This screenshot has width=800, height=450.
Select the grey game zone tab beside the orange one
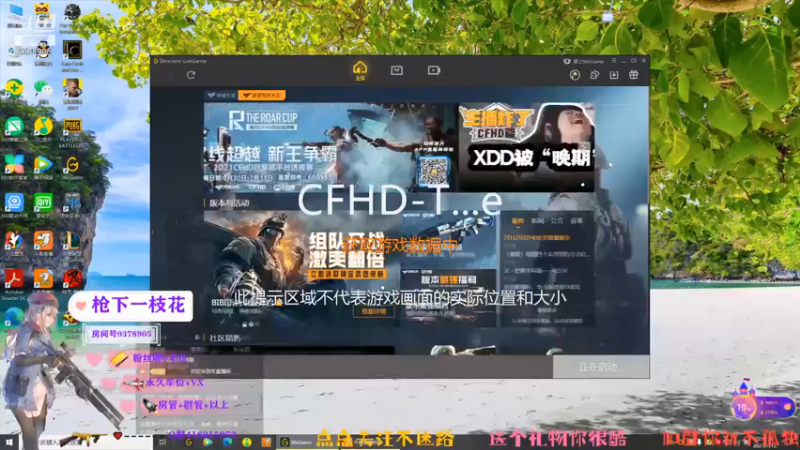point(221,95)
